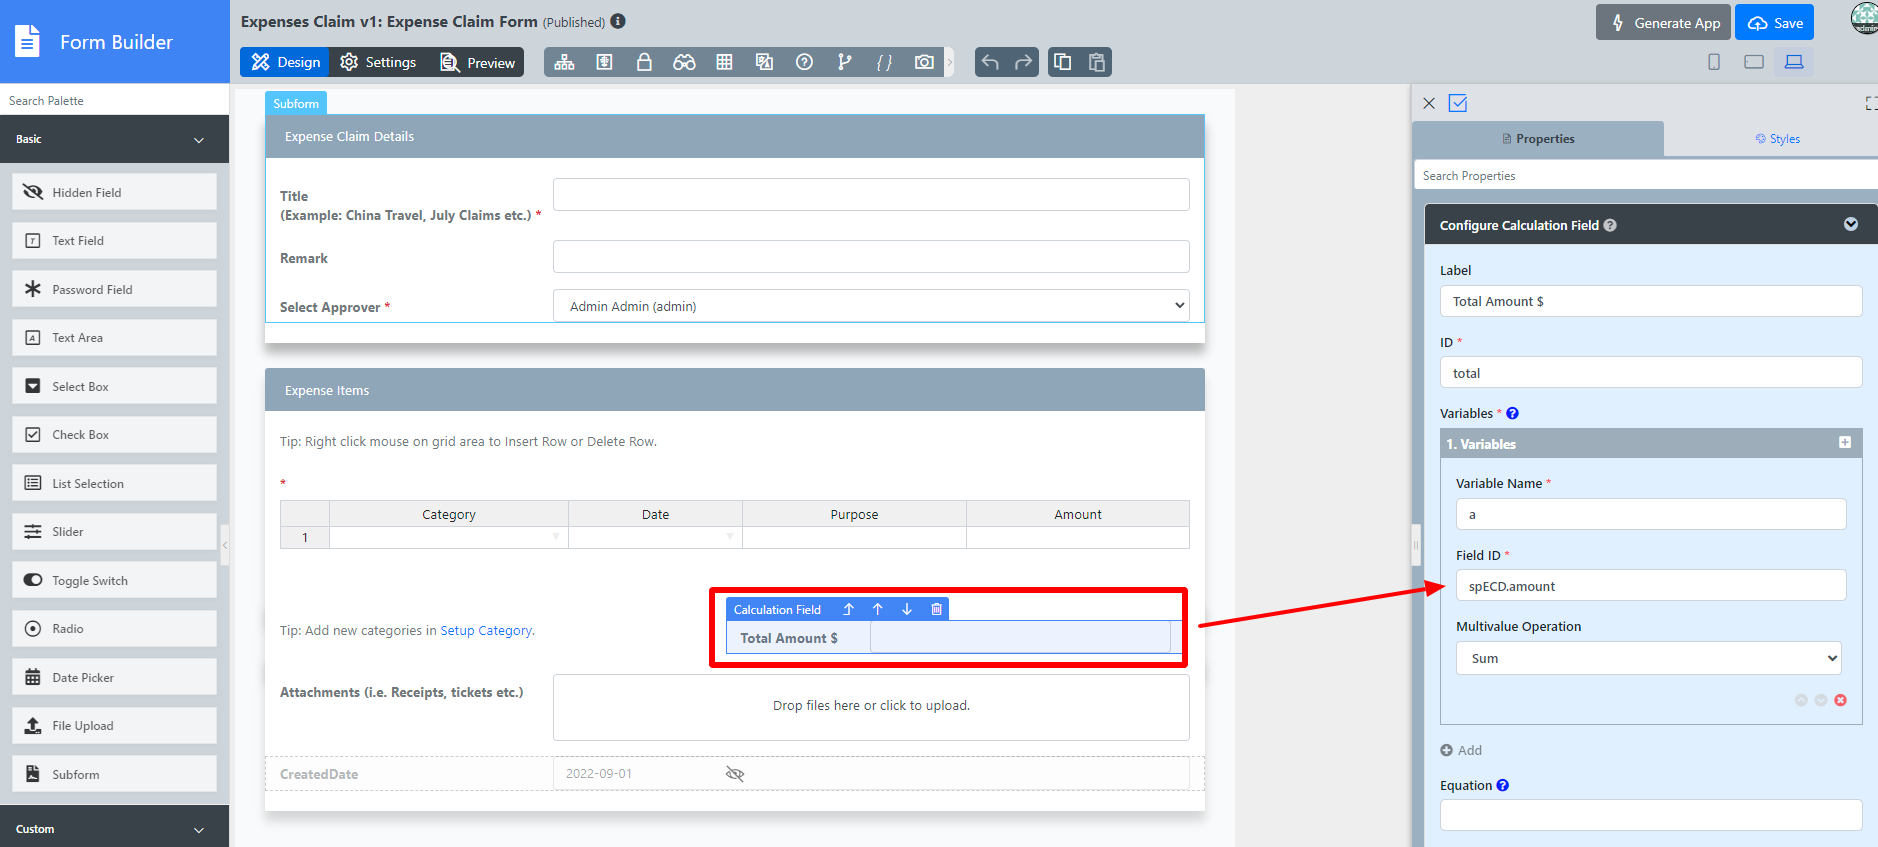Image resolution: width=1878 pixels, height=847 pixels.
Task: Click the question mark help icon in toolbar
Action: click(804, 62)
